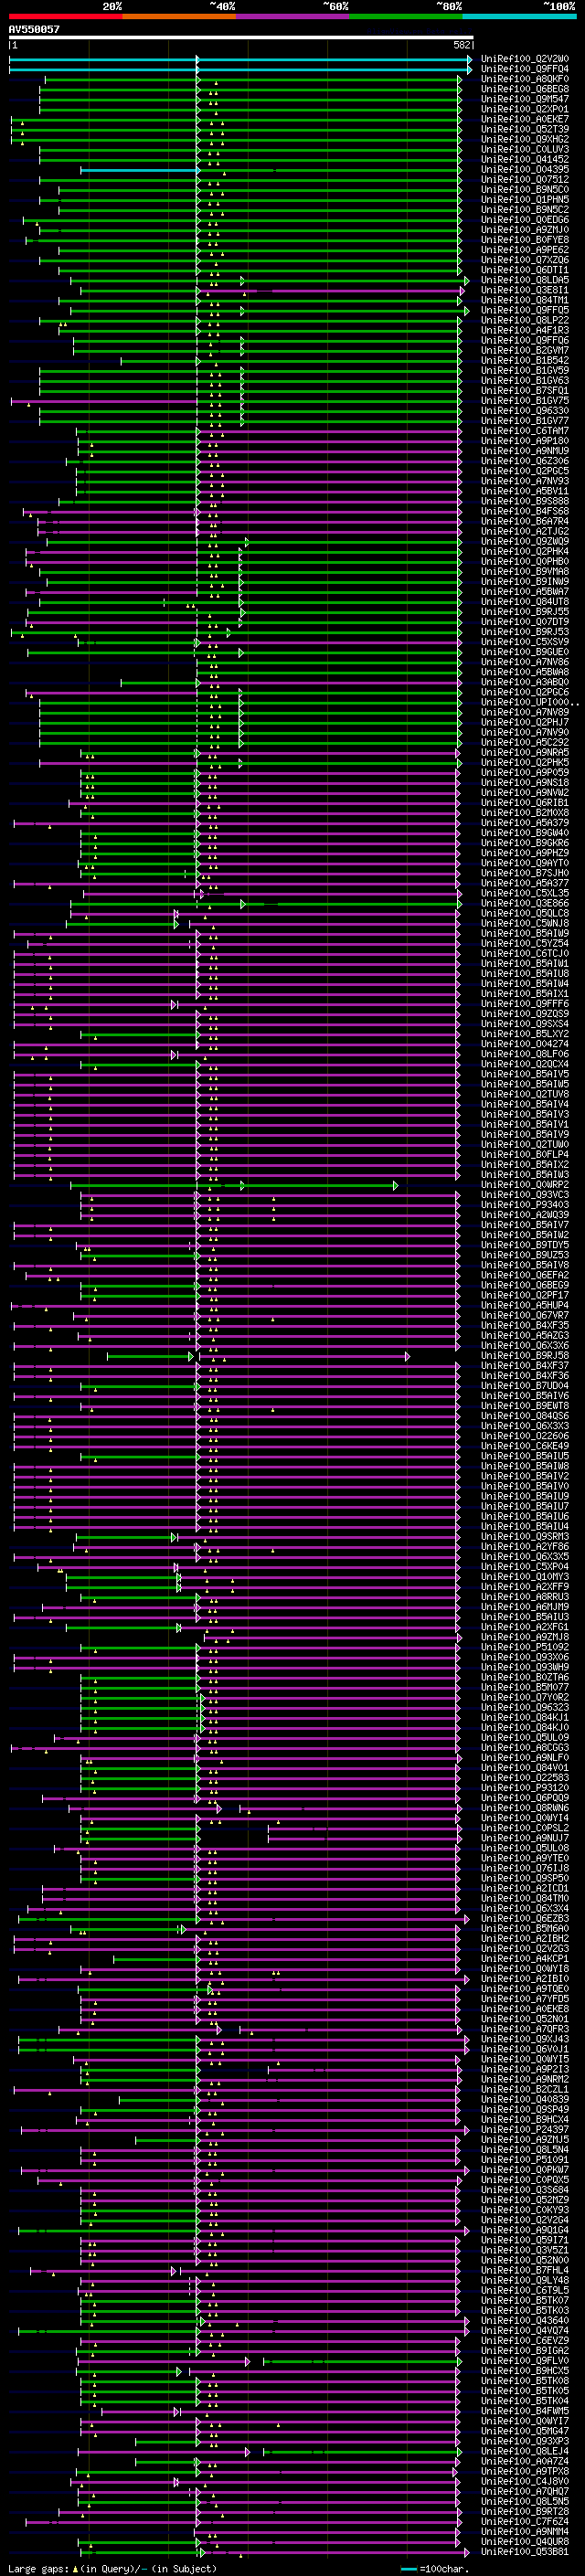The image size is (585, 2576).
Task: Open hit UniRef100_Q9M547
Action: [x=525, y=99]
